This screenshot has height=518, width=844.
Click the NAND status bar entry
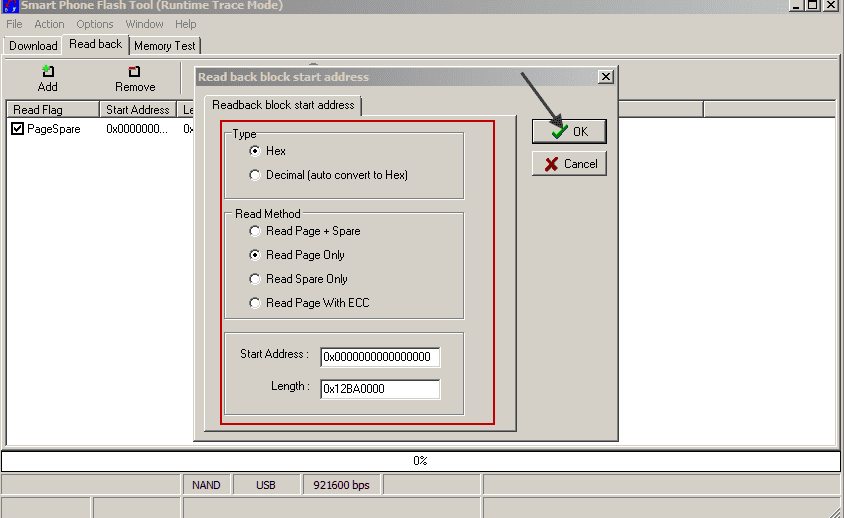click(206, 485)
